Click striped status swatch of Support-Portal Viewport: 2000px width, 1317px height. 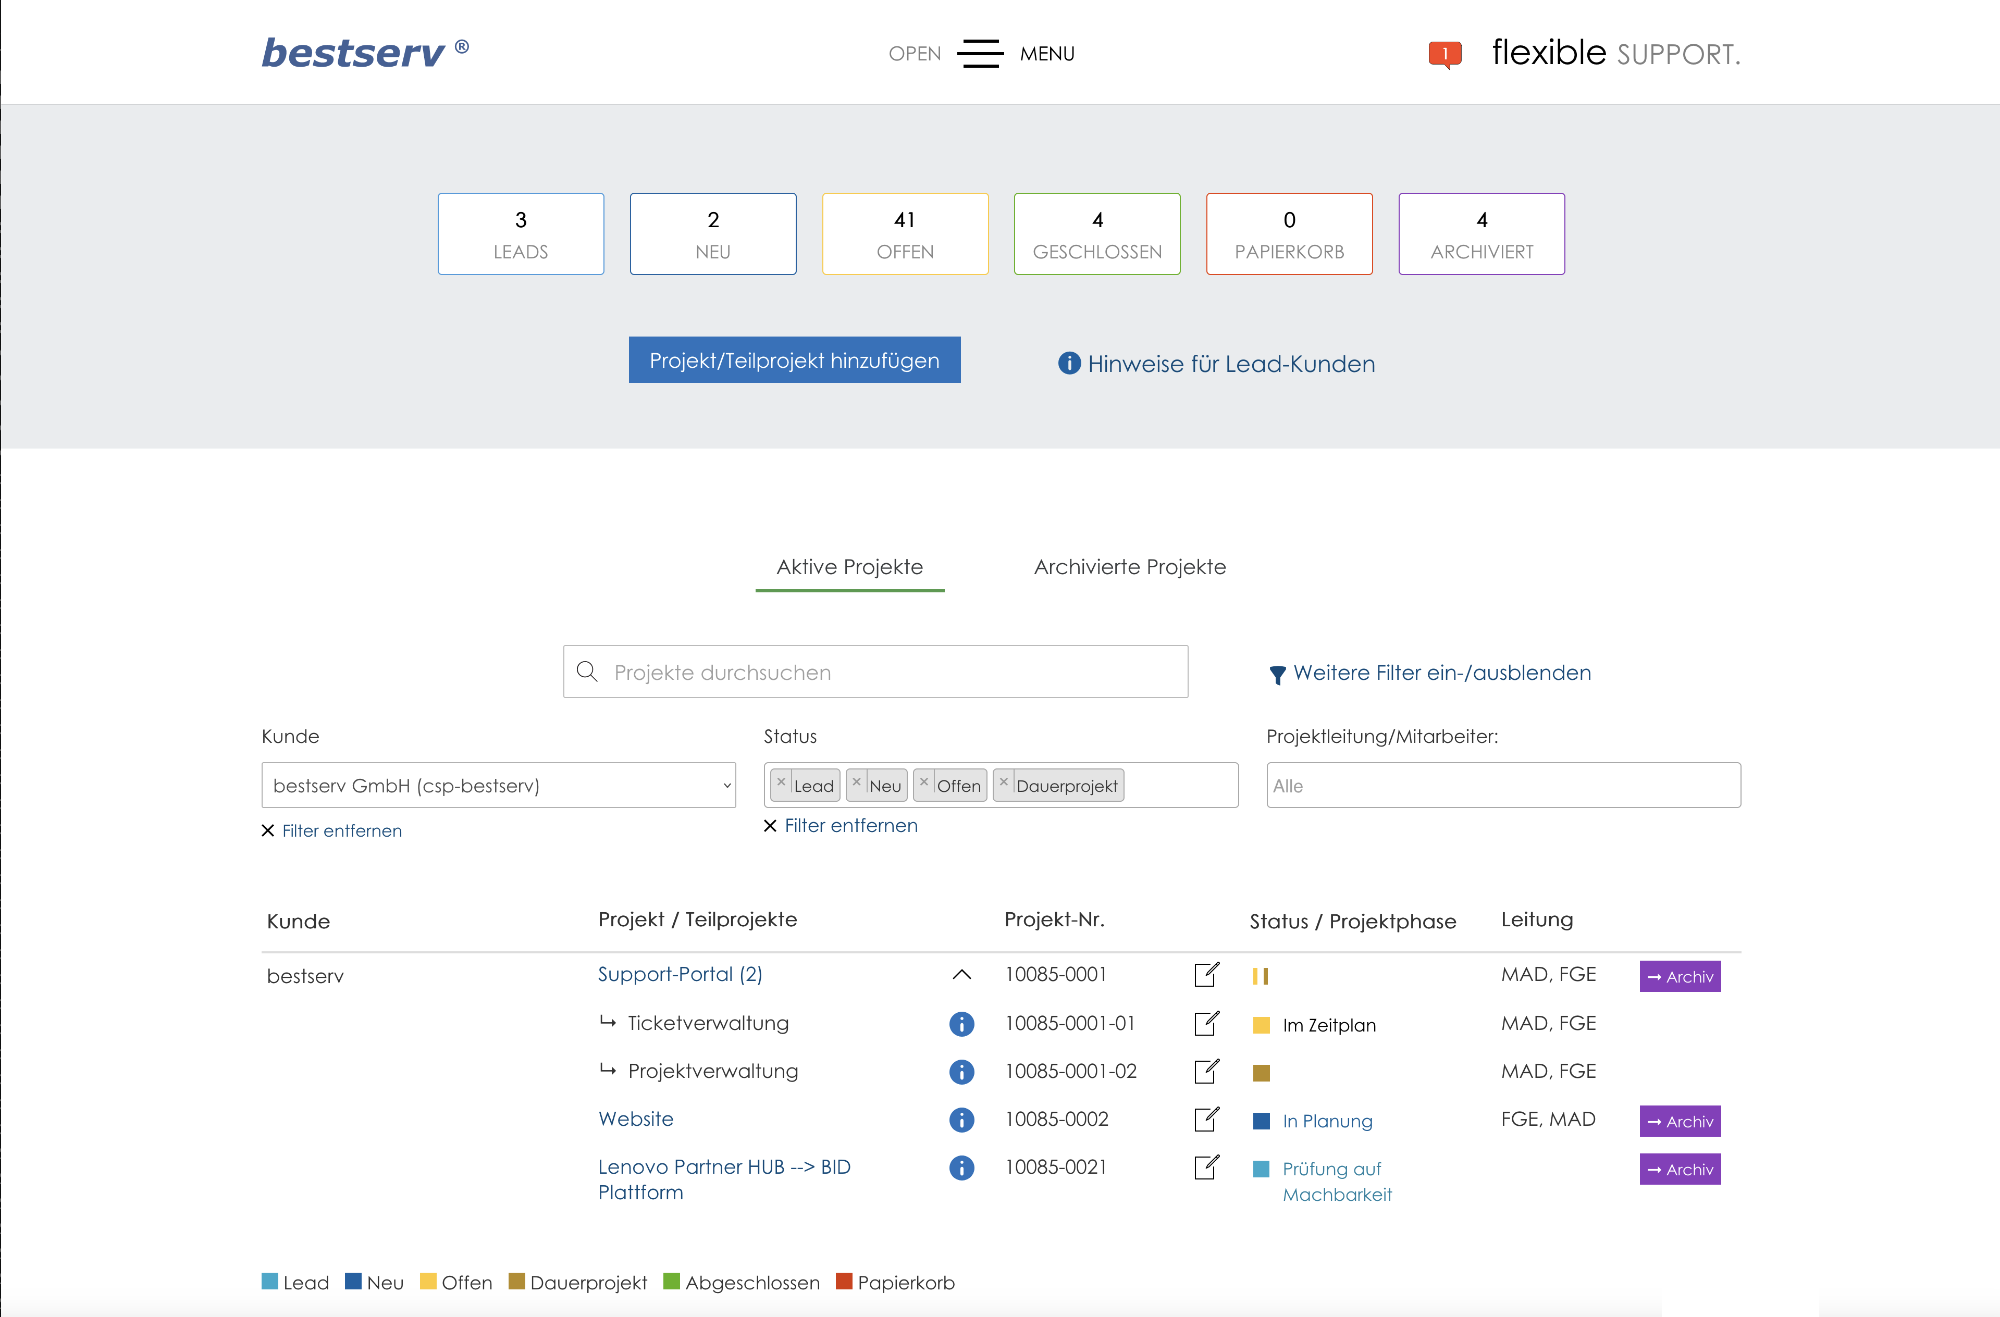pyautogui.click(x=1261, y=976)
